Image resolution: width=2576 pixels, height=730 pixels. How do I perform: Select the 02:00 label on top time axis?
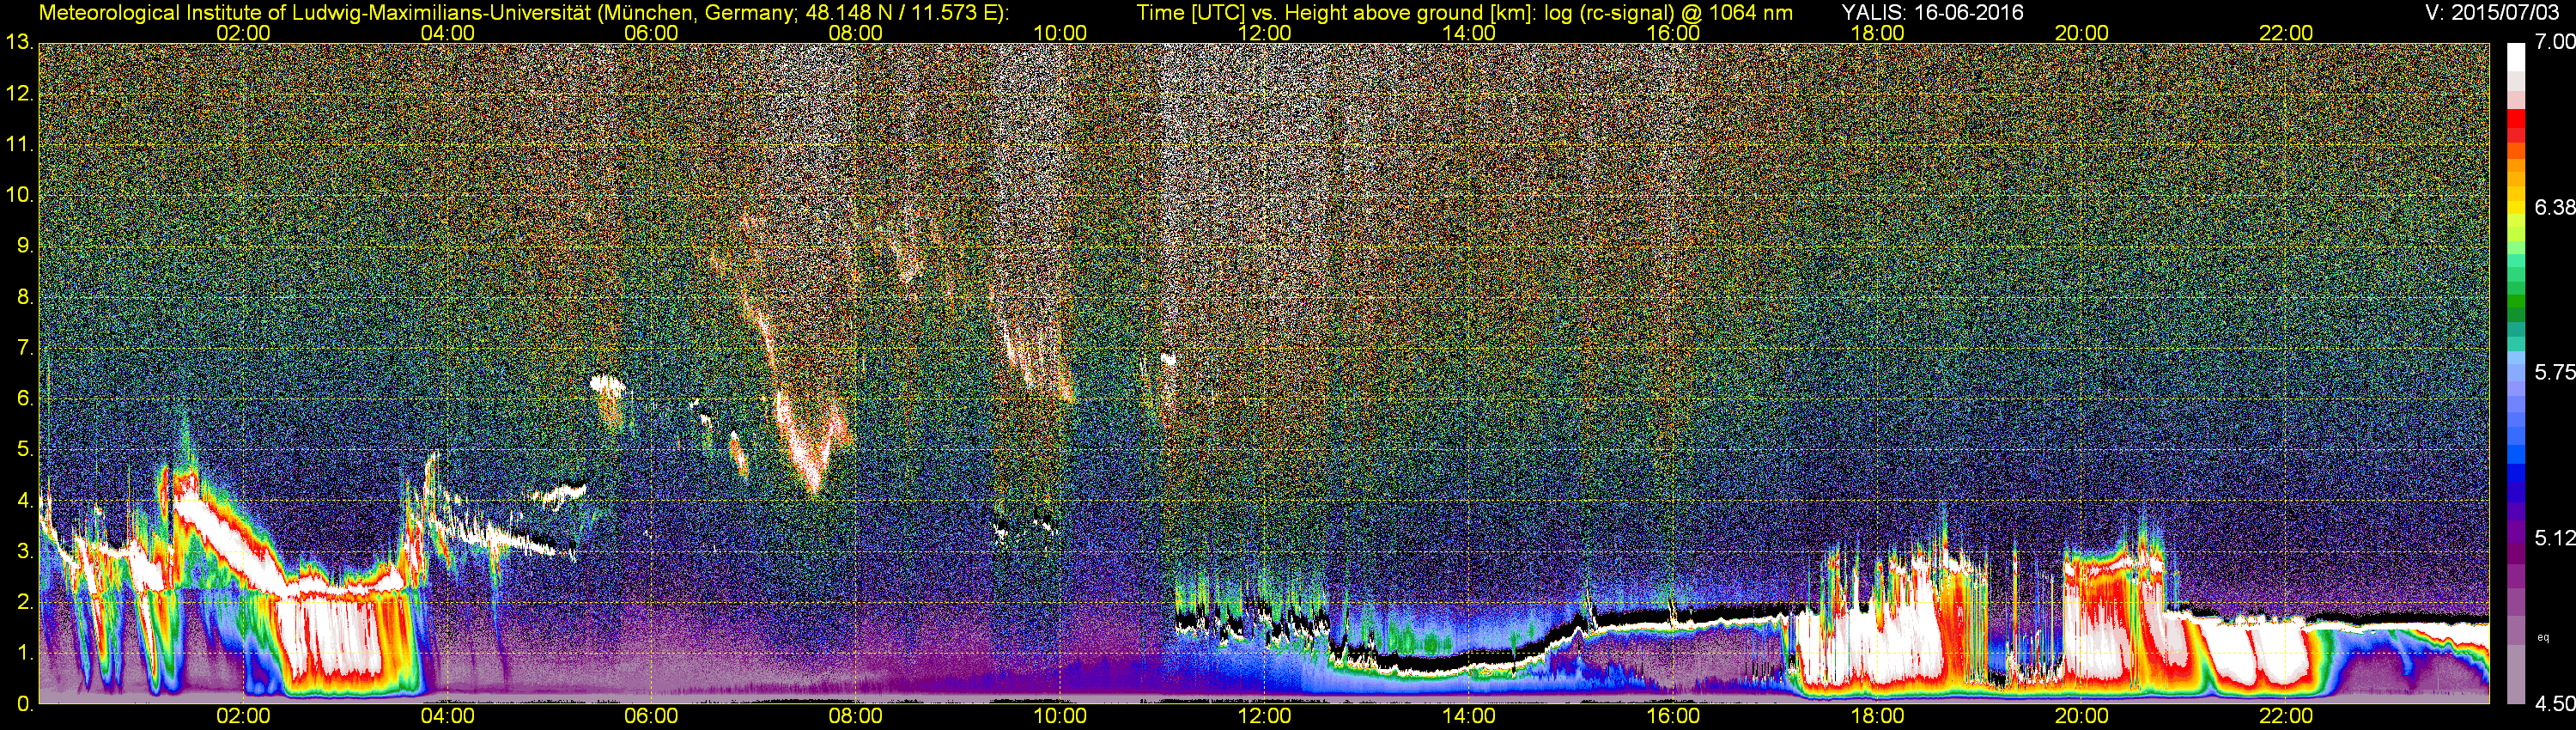pos(243,33)
